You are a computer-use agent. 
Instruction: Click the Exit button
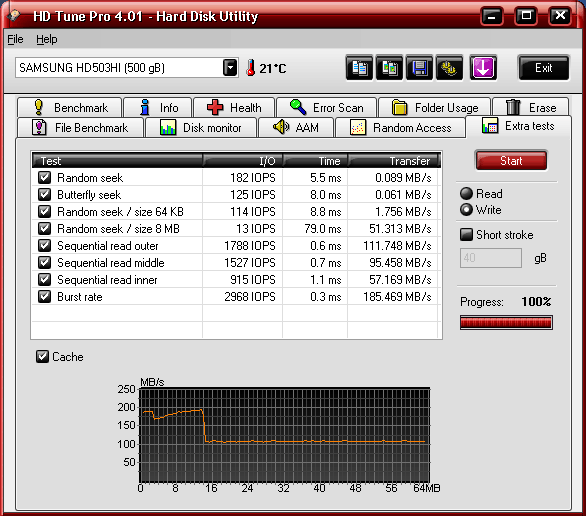click(543, 68)
